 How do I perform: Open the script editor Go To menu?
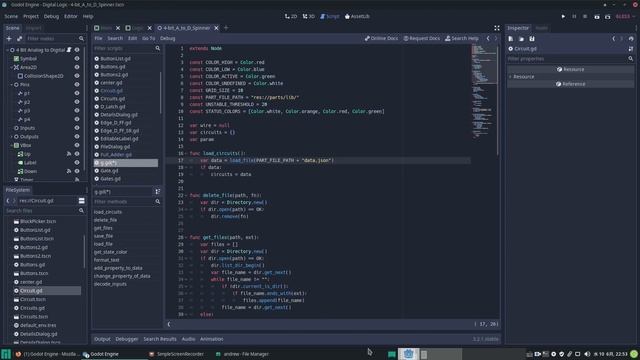click(149, 38)
